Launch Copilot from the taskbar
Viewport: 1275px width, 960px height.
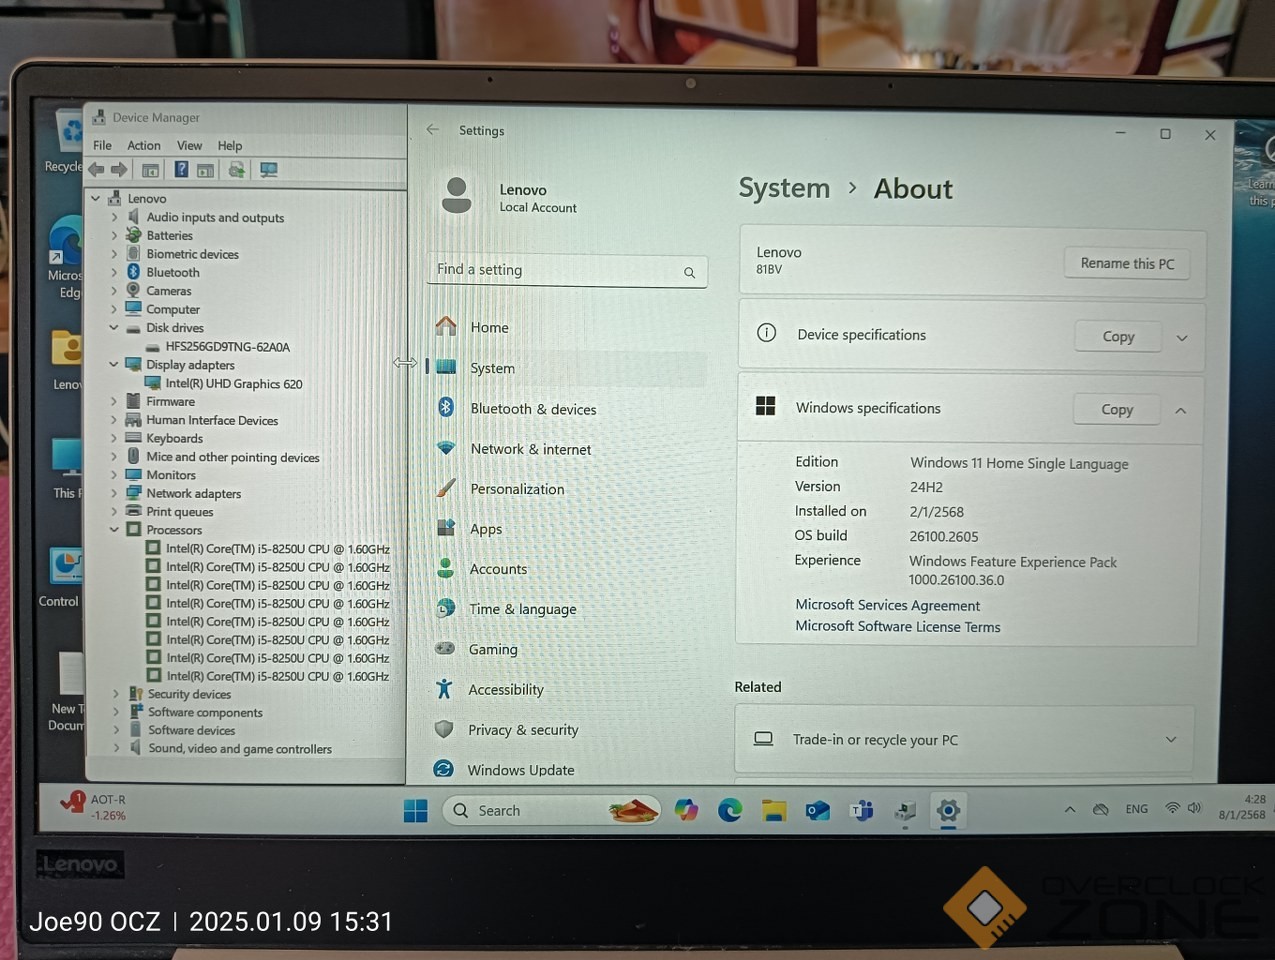686,810
